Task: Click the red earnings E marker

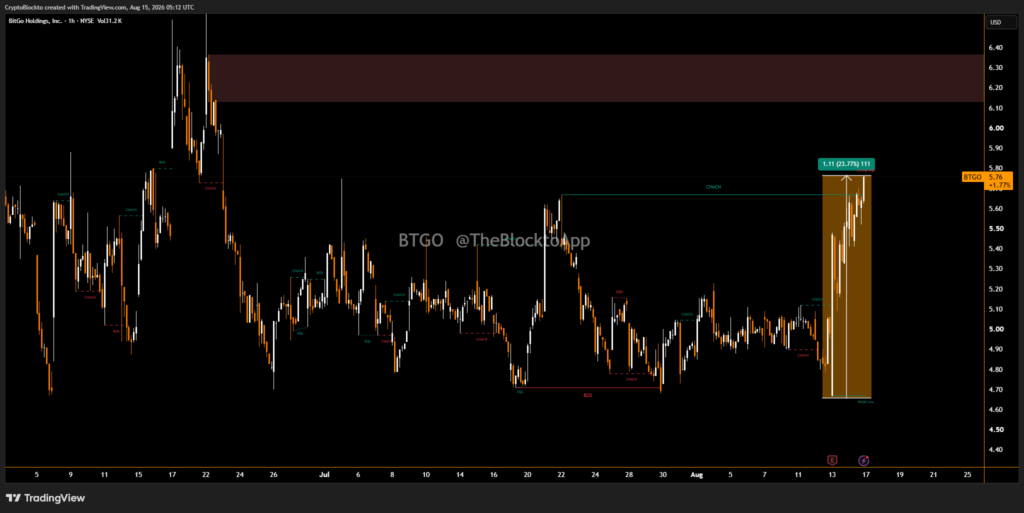Action: [831, 460]
